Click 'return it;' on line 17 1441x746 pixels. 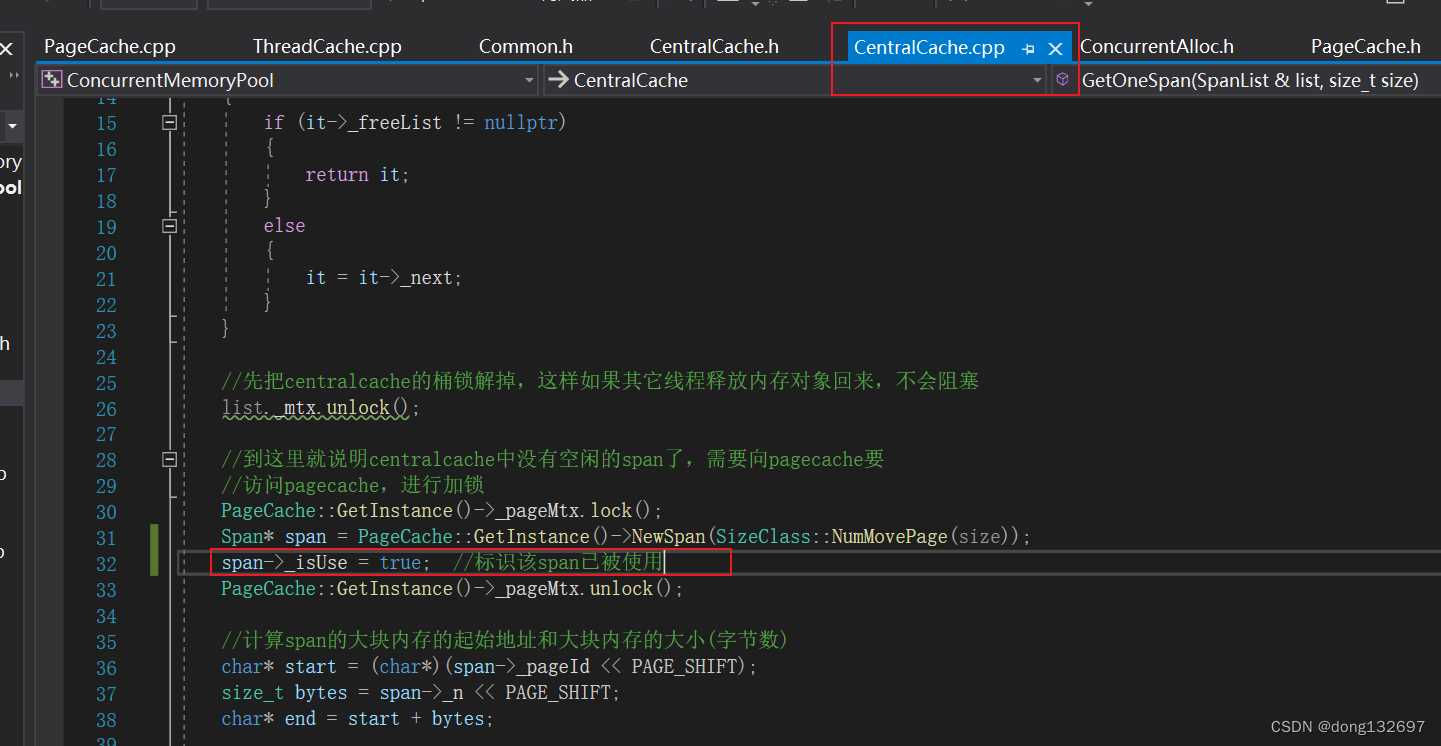(358, 174)
